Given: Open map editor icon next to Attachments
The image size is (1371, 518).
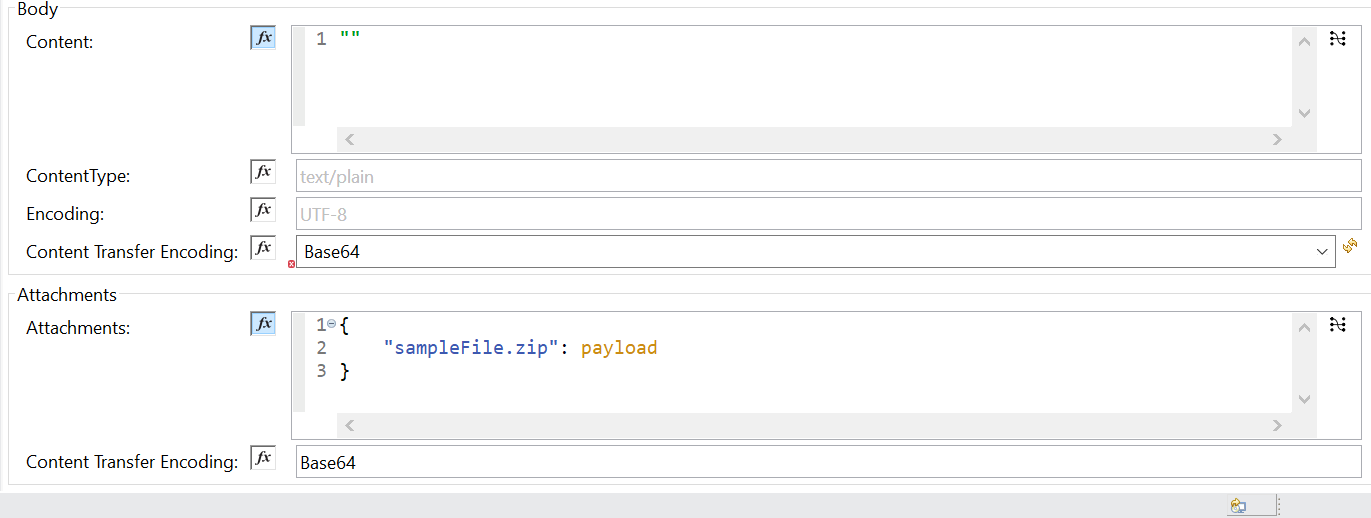Looking at the screenshot, I should 1338,324.
